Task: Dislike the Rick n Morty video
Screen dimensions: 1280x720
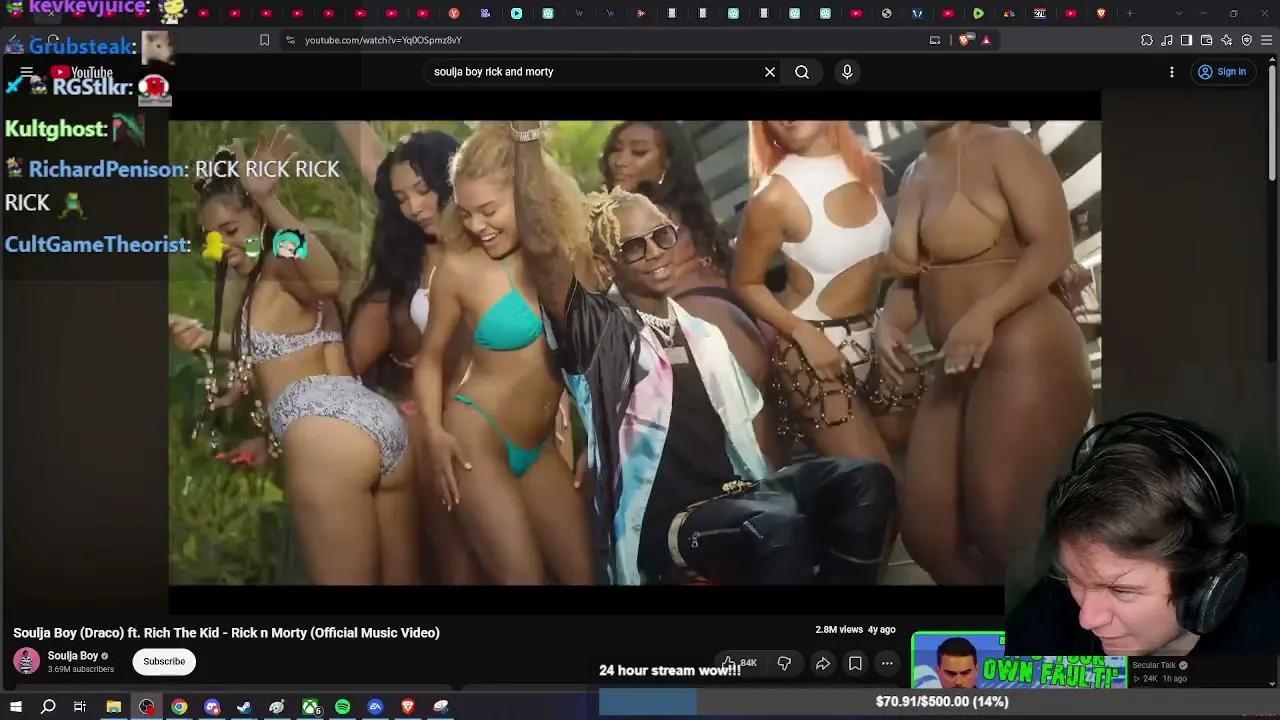Action: point(784,663)
